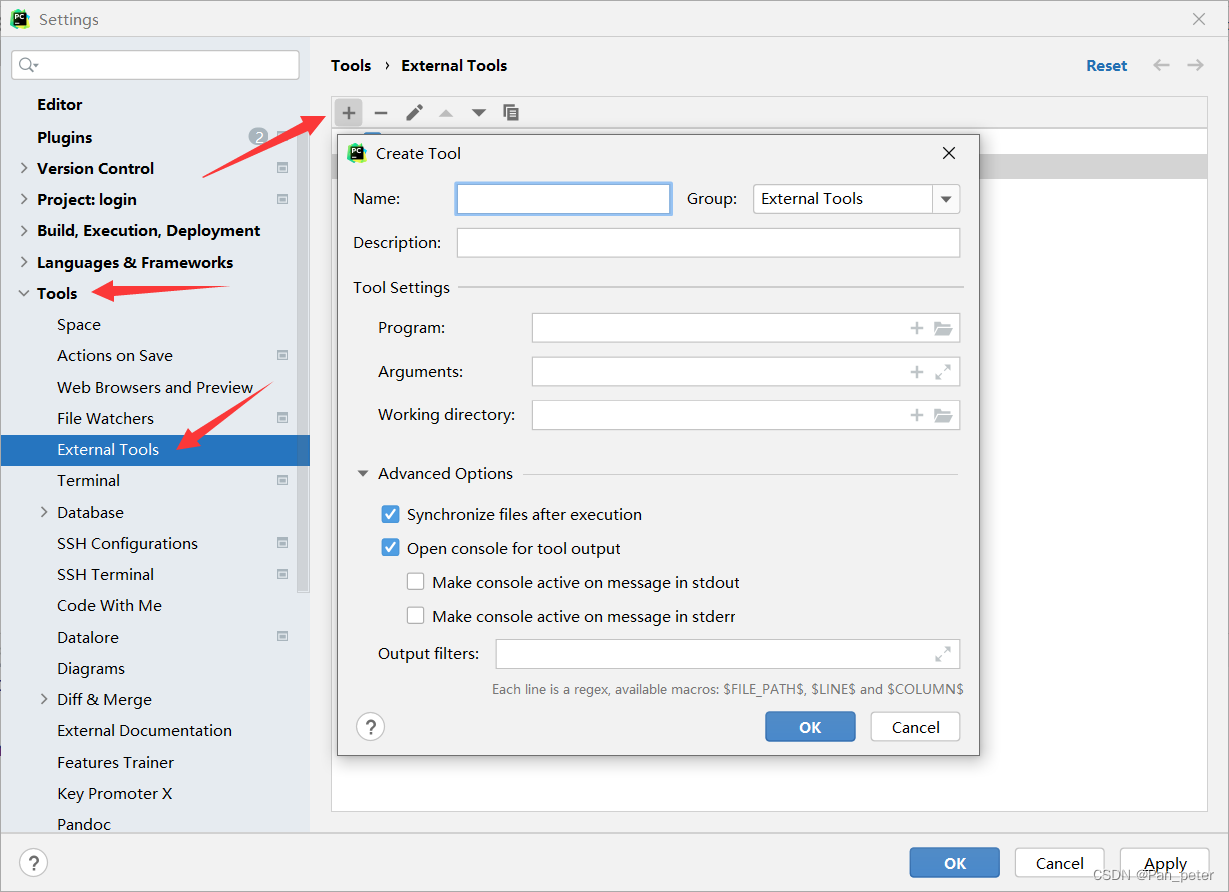This screenshot has height=892, width=1229.
Task: Uncheck Synchronize files after execution
Action: click(391, 515)
